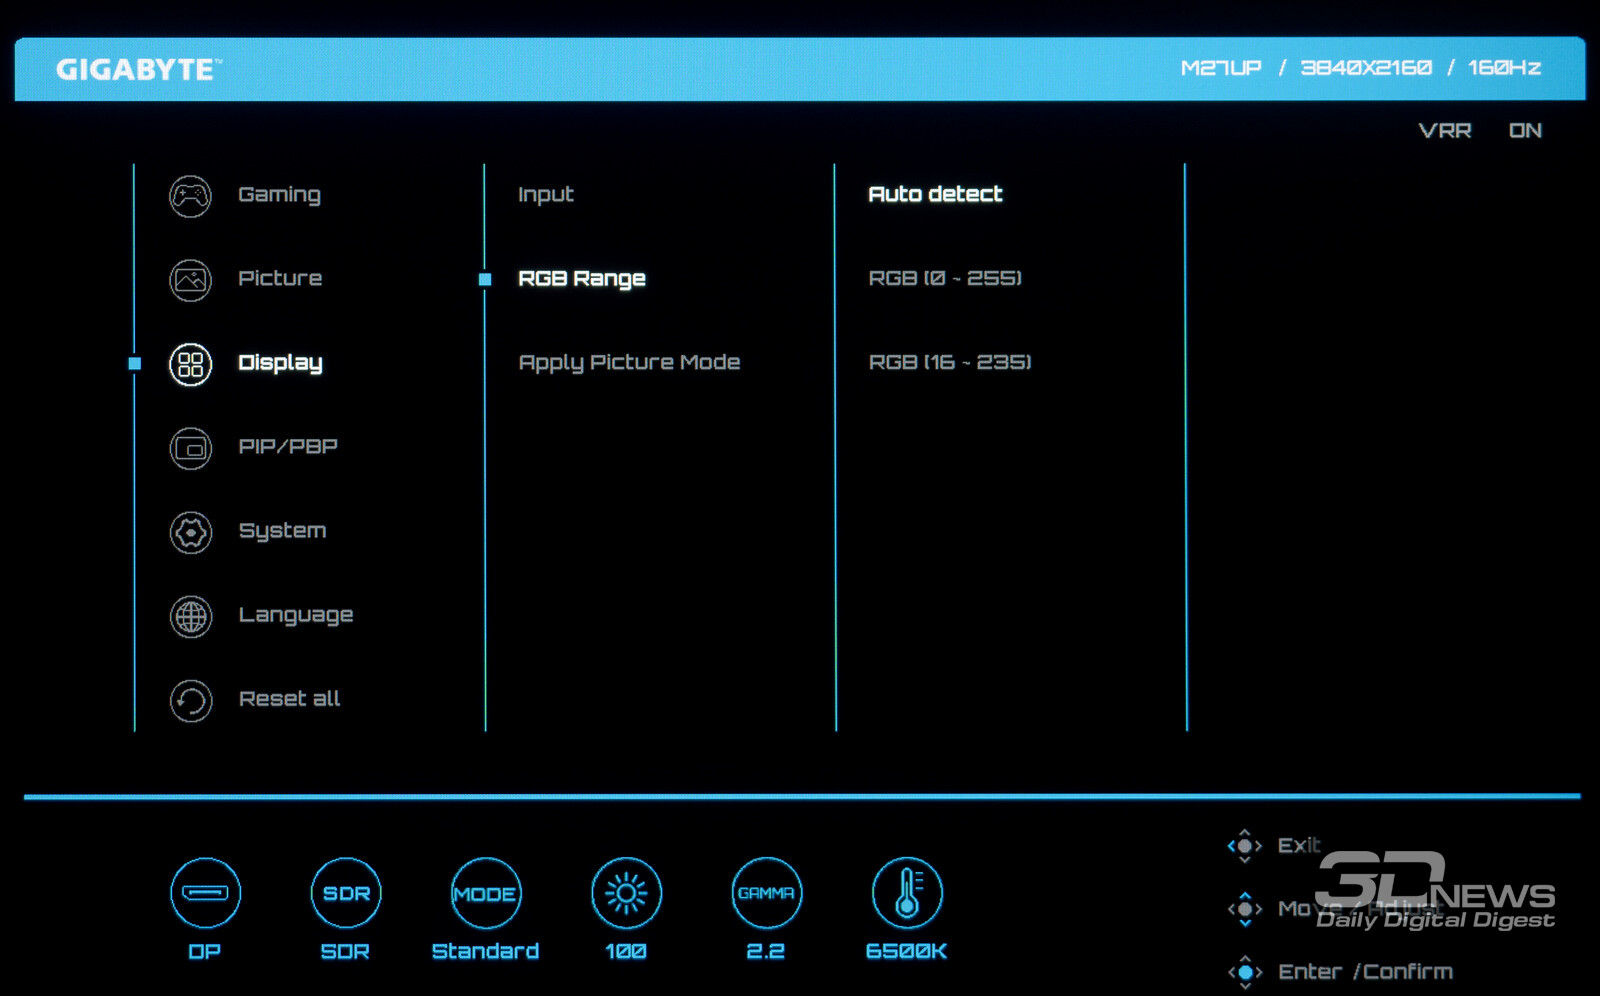This screenshot has width=1600, height=996.
Task: Open Apply Picture Mode setting
Action: click(x=629, y=363)
